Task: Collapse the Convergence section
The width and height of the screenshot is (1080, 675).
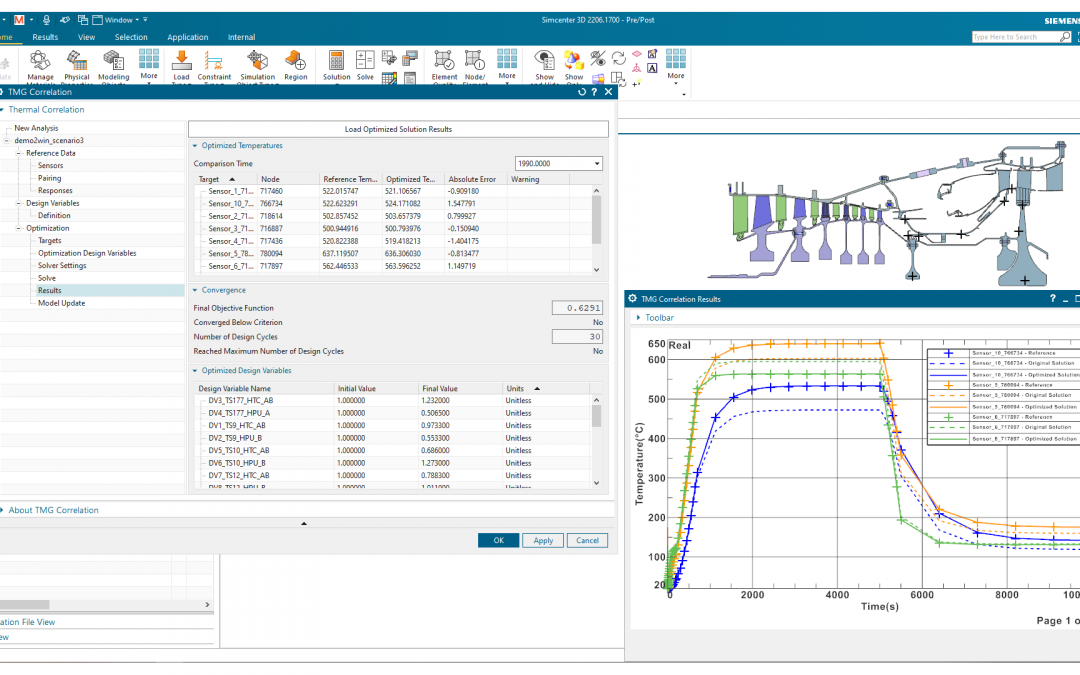Action: click(x=195, y=290)
